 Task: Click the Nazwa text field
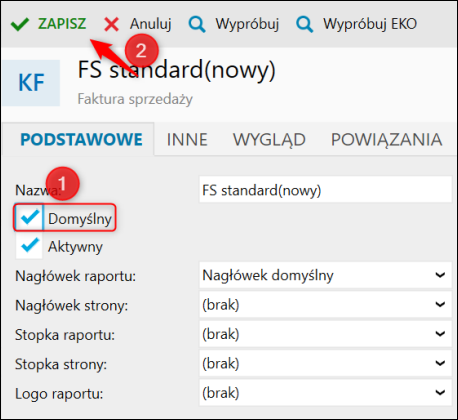click(x=325, y=189)
